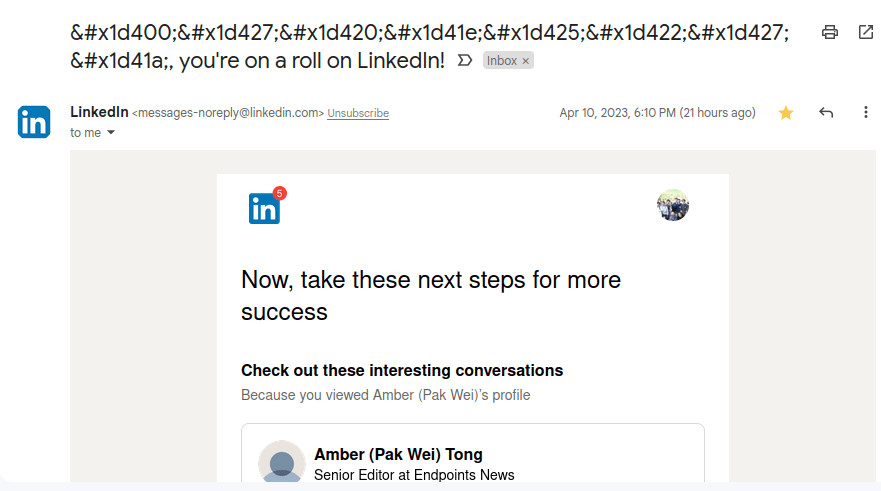The height and width of the screenshot is (491, 881).
Task: Click the round profile photo in email header
Action: point(673,205)
